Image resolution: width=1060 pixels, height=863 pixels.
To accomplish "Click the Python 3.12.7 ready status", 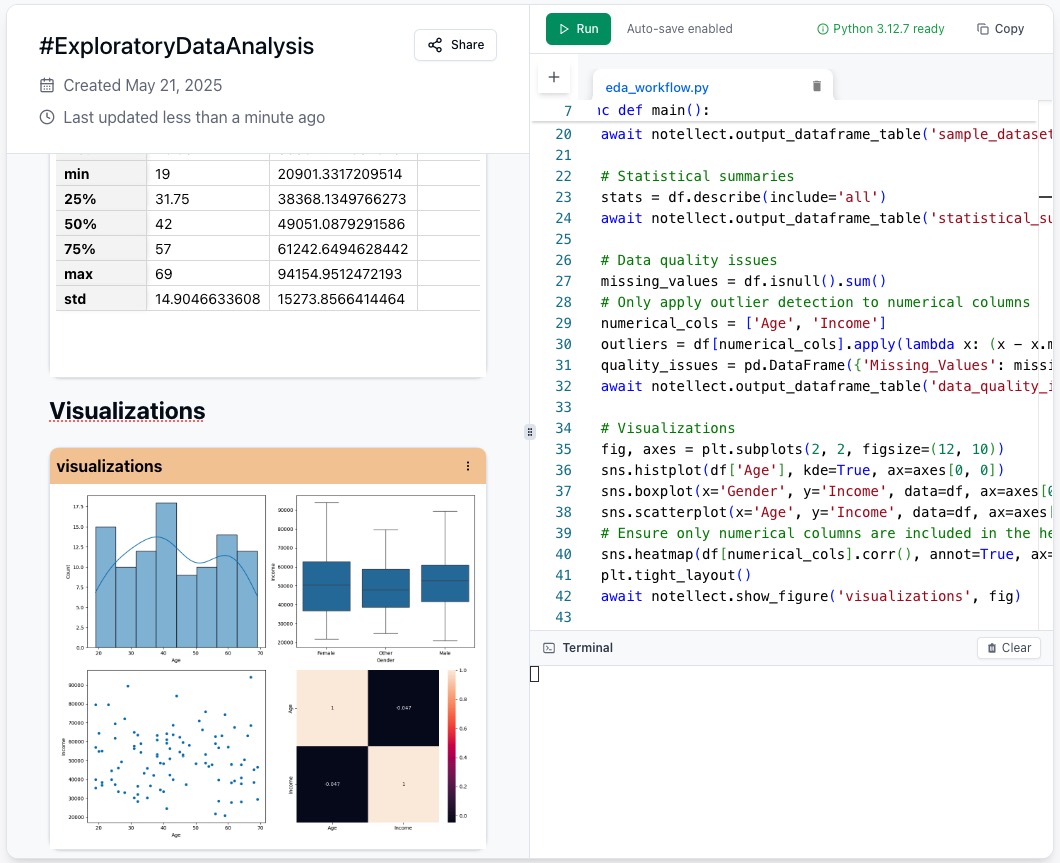I will [x=881, y=29].
